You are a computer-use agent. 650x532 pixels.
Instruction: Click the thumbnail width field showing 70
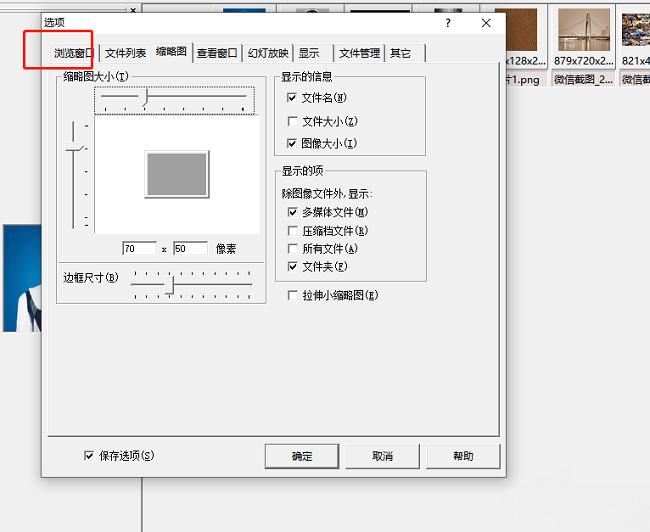point(139,248)
